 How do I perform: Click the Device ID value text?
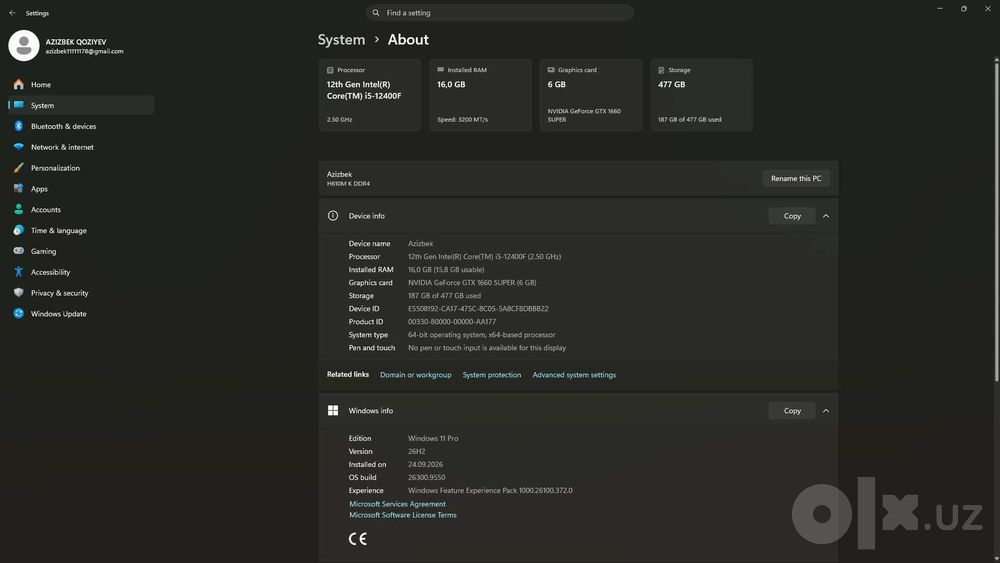click(x=478, y=309)
